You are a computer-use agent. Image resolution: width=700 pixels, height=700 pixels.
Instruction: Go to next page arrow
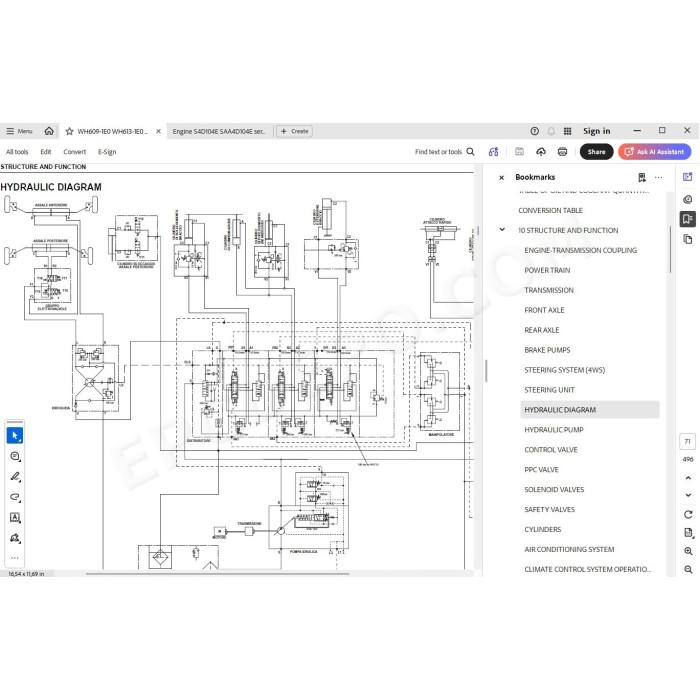688,495
